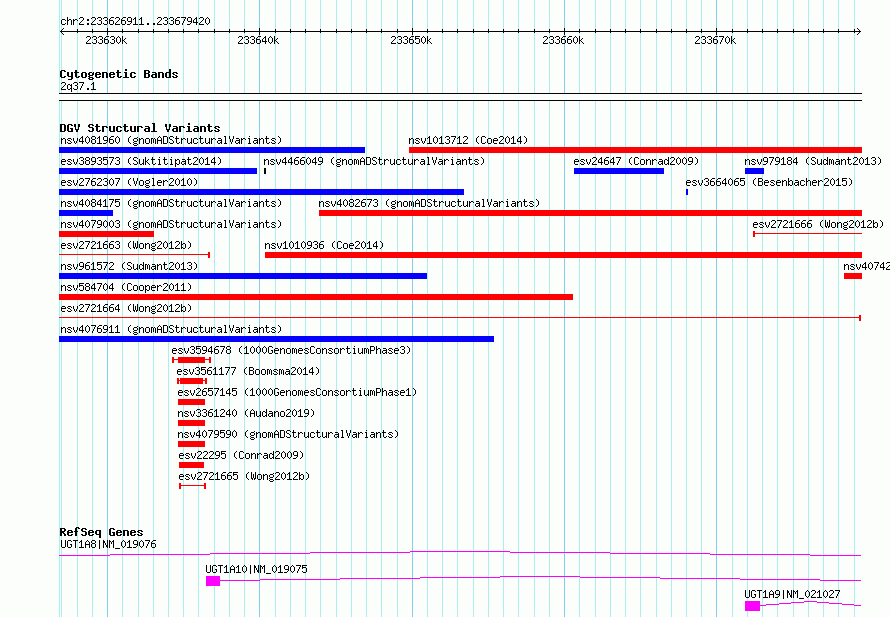Click the blue esv2762307 variant bar
The width and height of the screenshot is (890, 617).
tap(261, 192)
